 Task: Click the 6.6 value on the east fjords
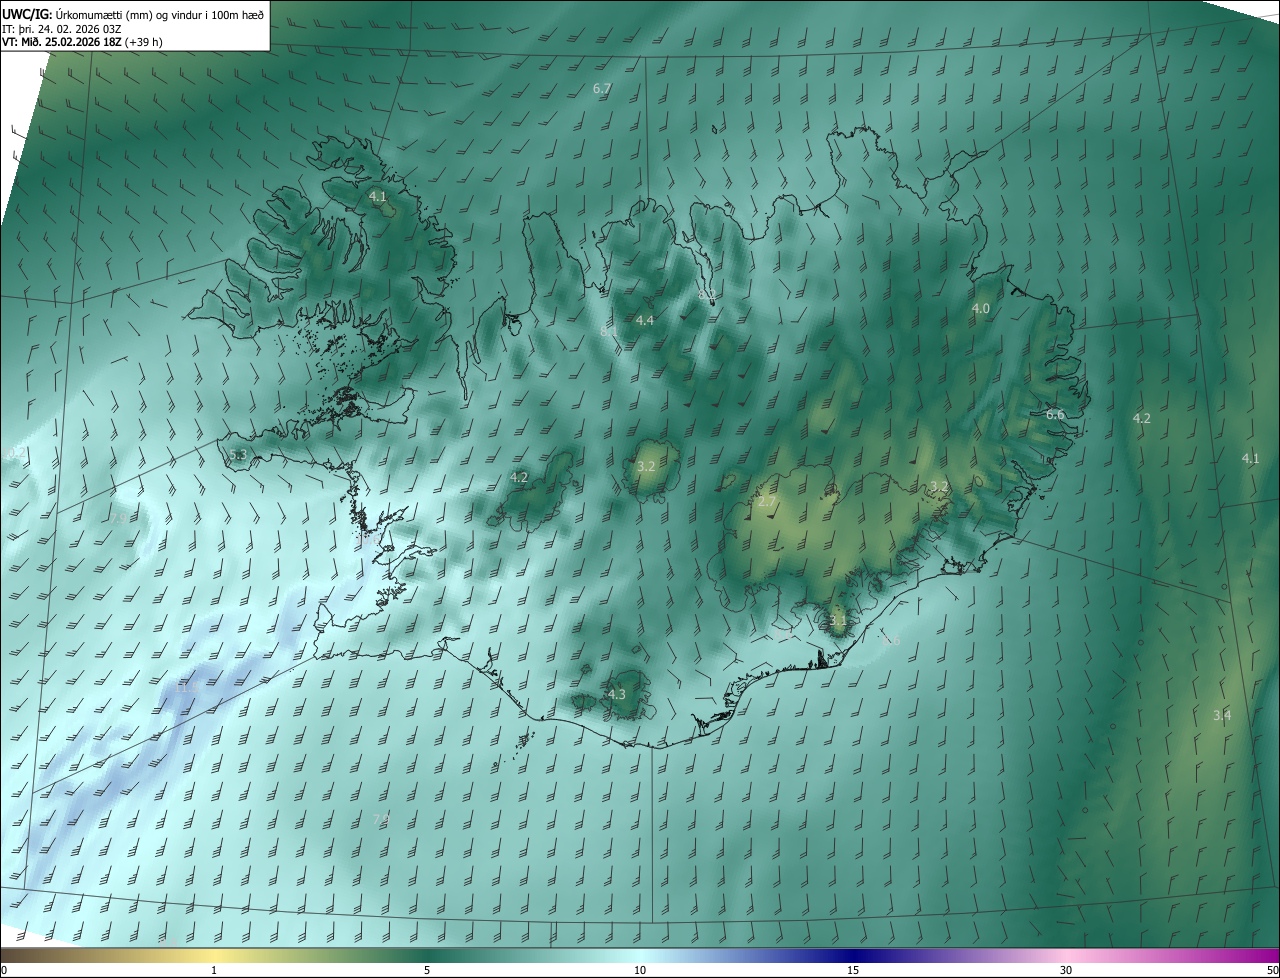1055,414
